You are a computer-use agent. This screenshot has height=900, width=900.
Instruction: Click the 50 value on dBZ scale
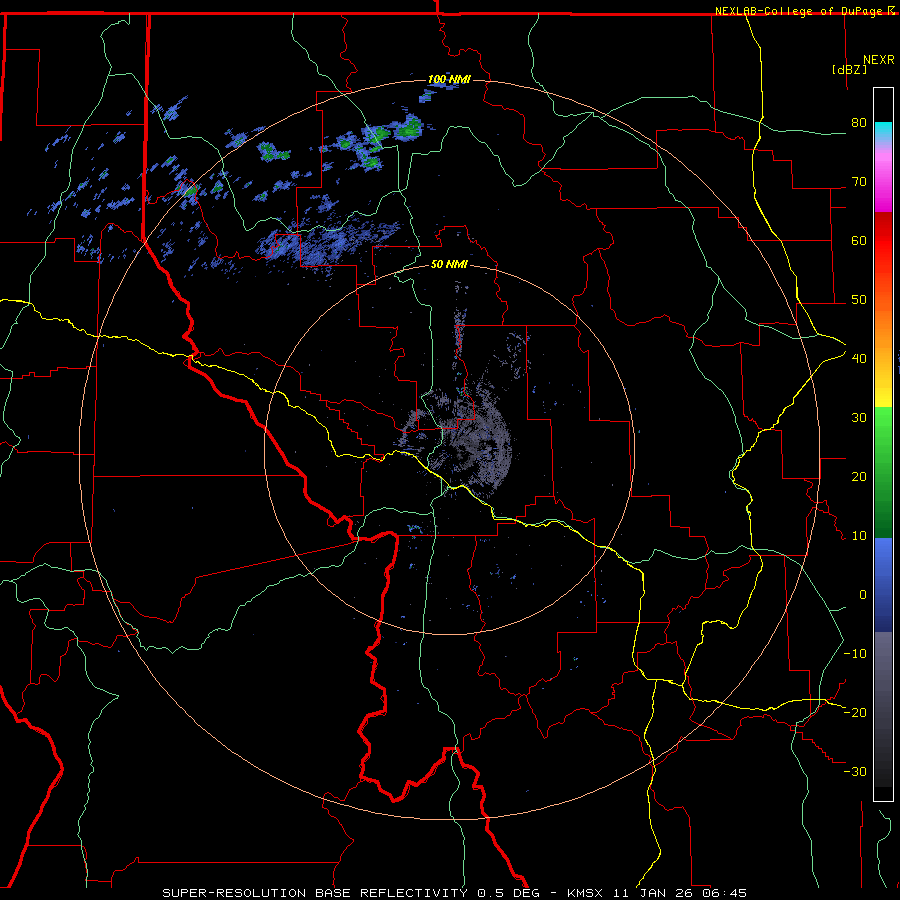point(859,300)
